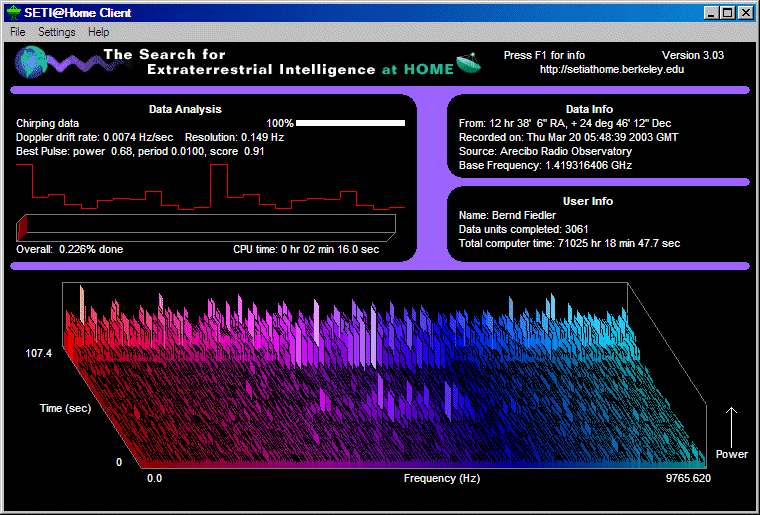This screenshot has height=515, width=760.
Task: Click the 'Resolution: 0.149 Hz' text
Action: [x=234, y=138]
